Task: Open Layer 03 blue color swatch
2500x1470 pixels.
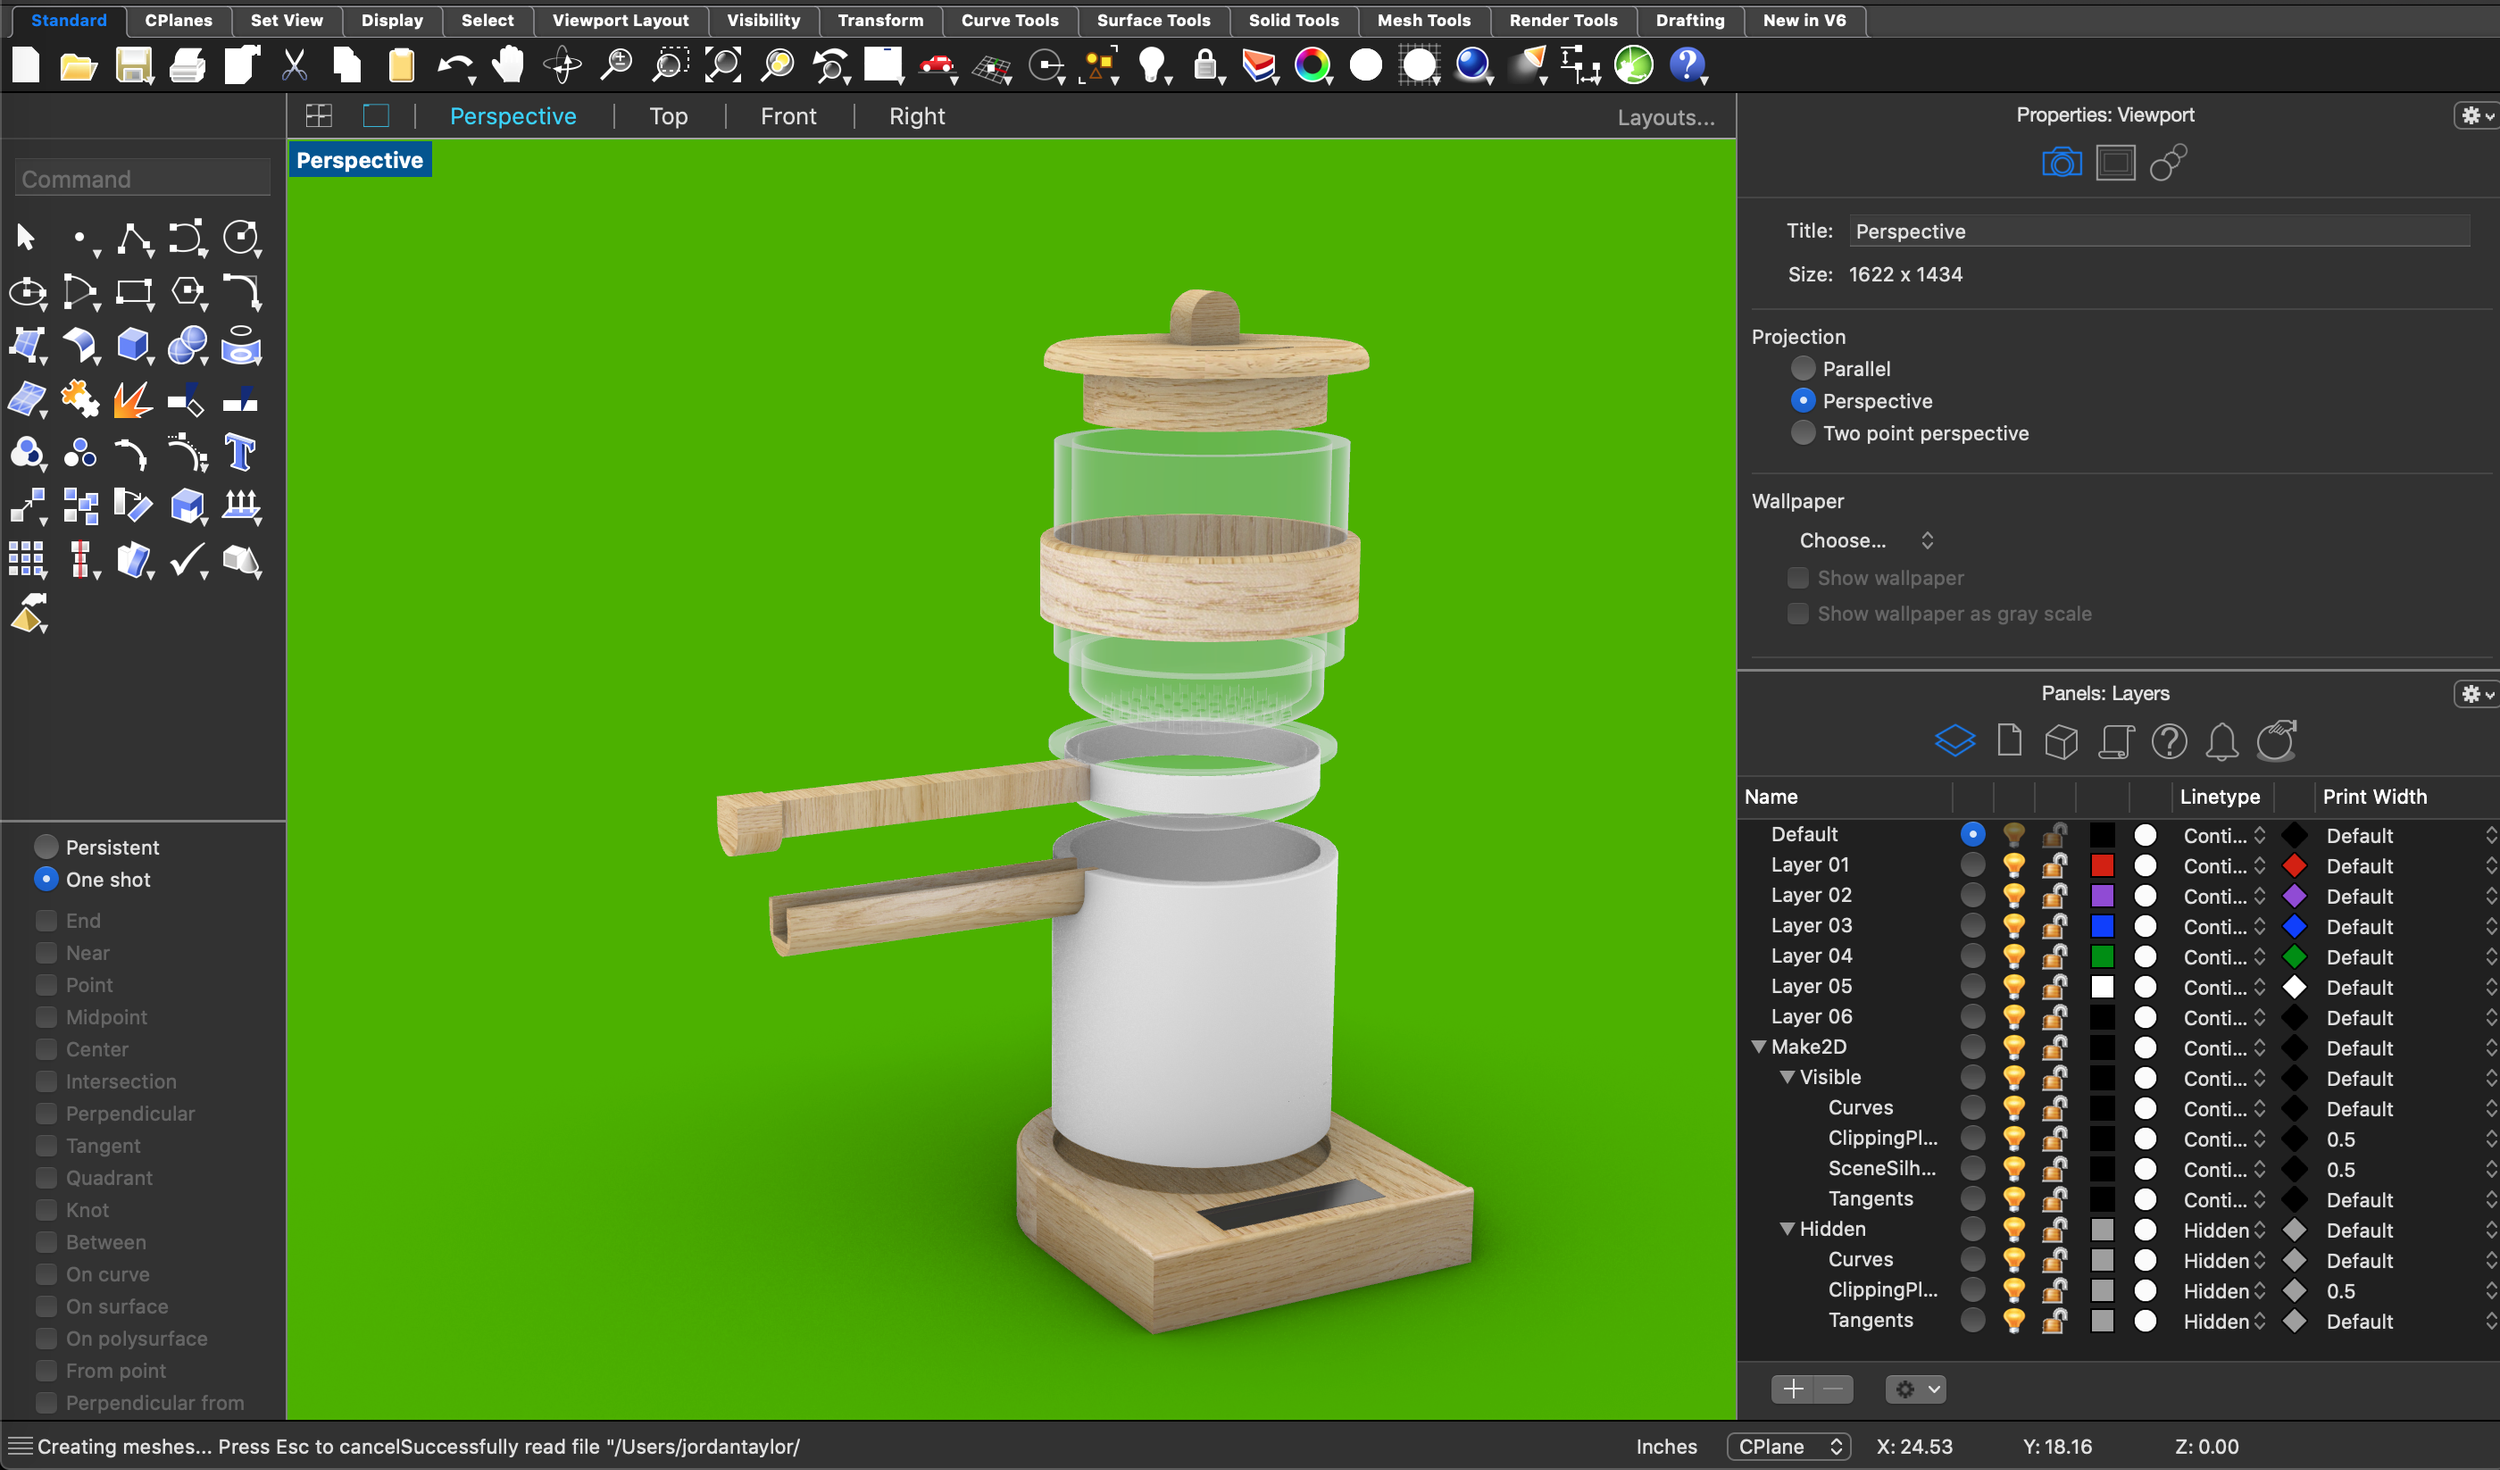Action: point(2102,926)
